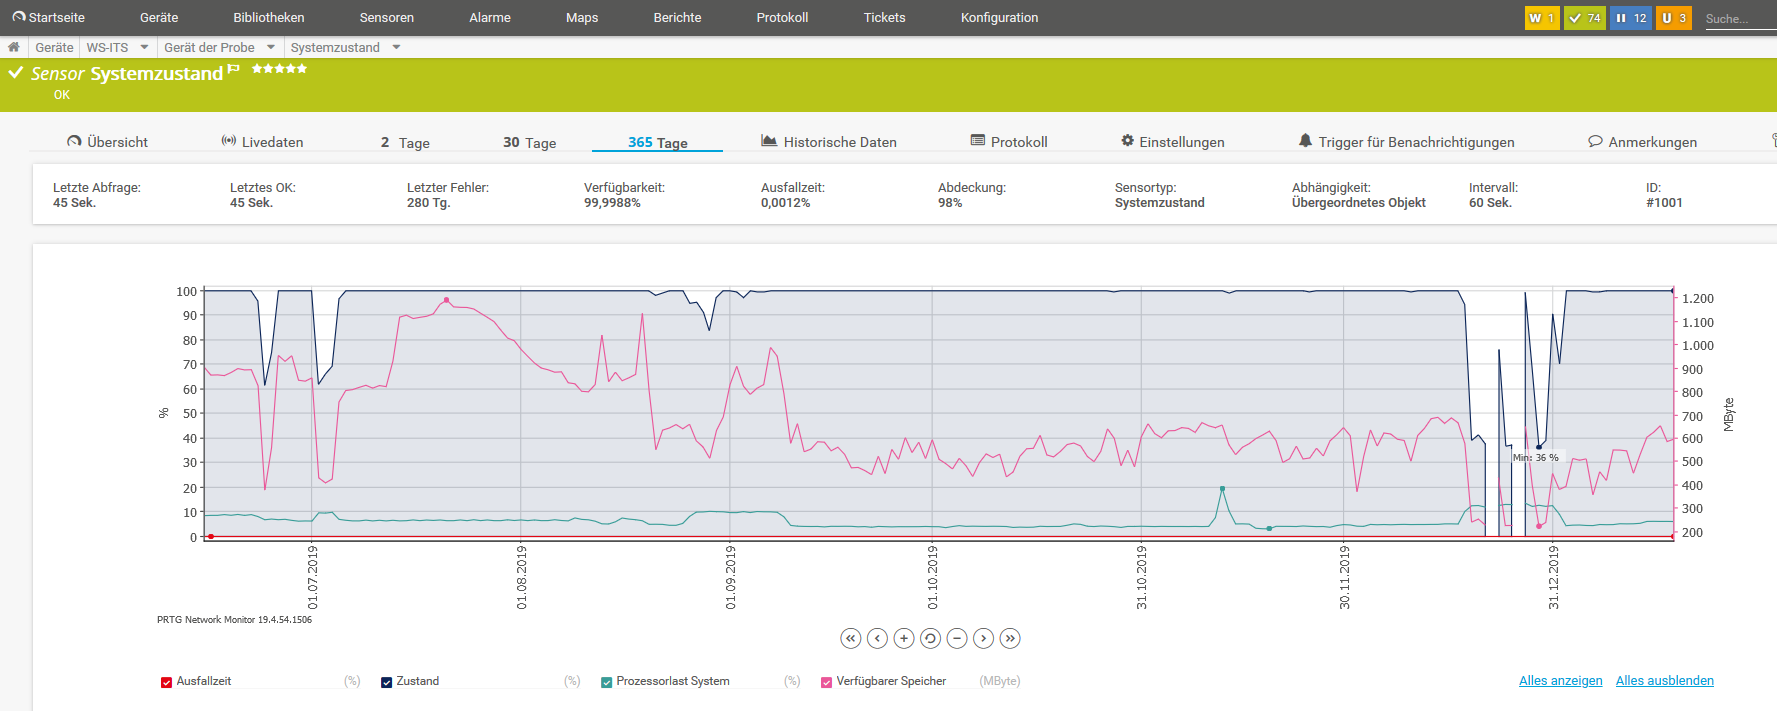
Task: Open the yellow warnings W 1 badge
Action: [1542, 18]
